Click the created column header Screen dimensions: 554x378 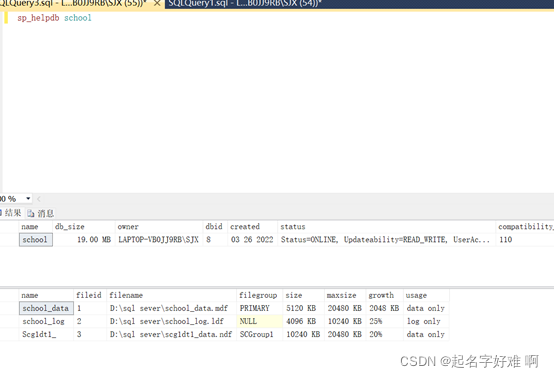pyautogui.click(x=252, y=226)
